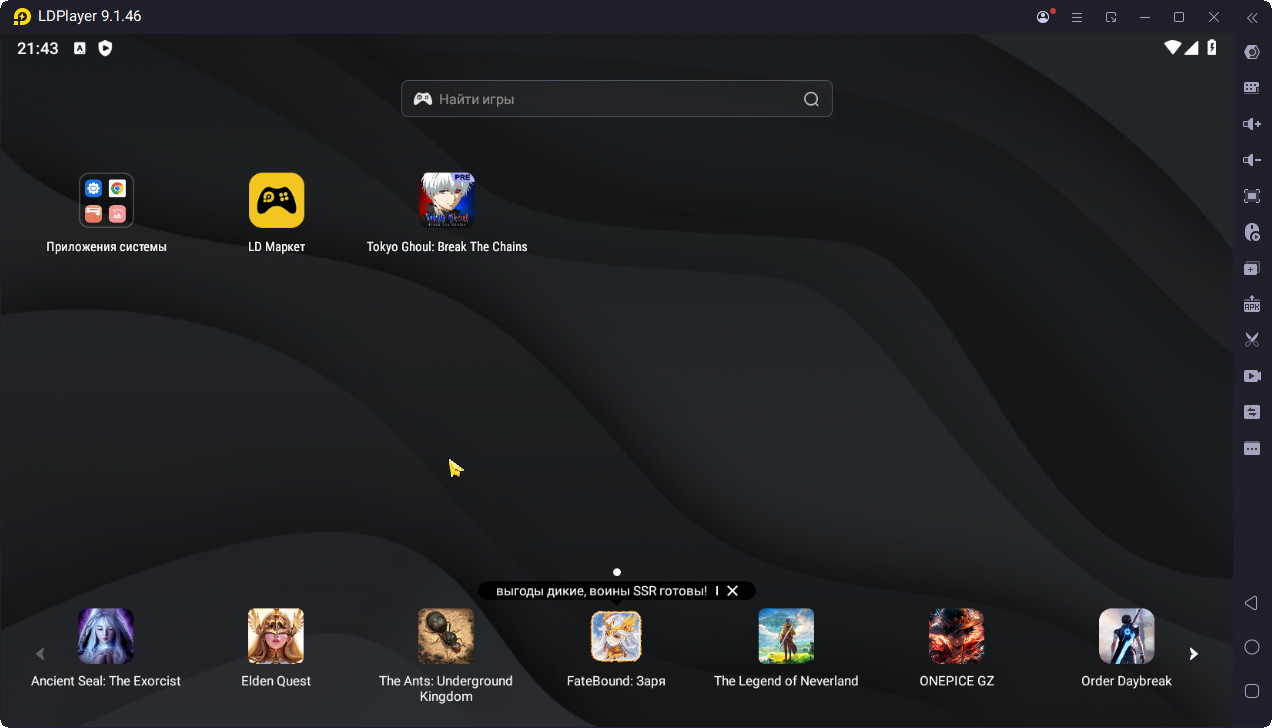Click the battery status icon

(1212, 47)
